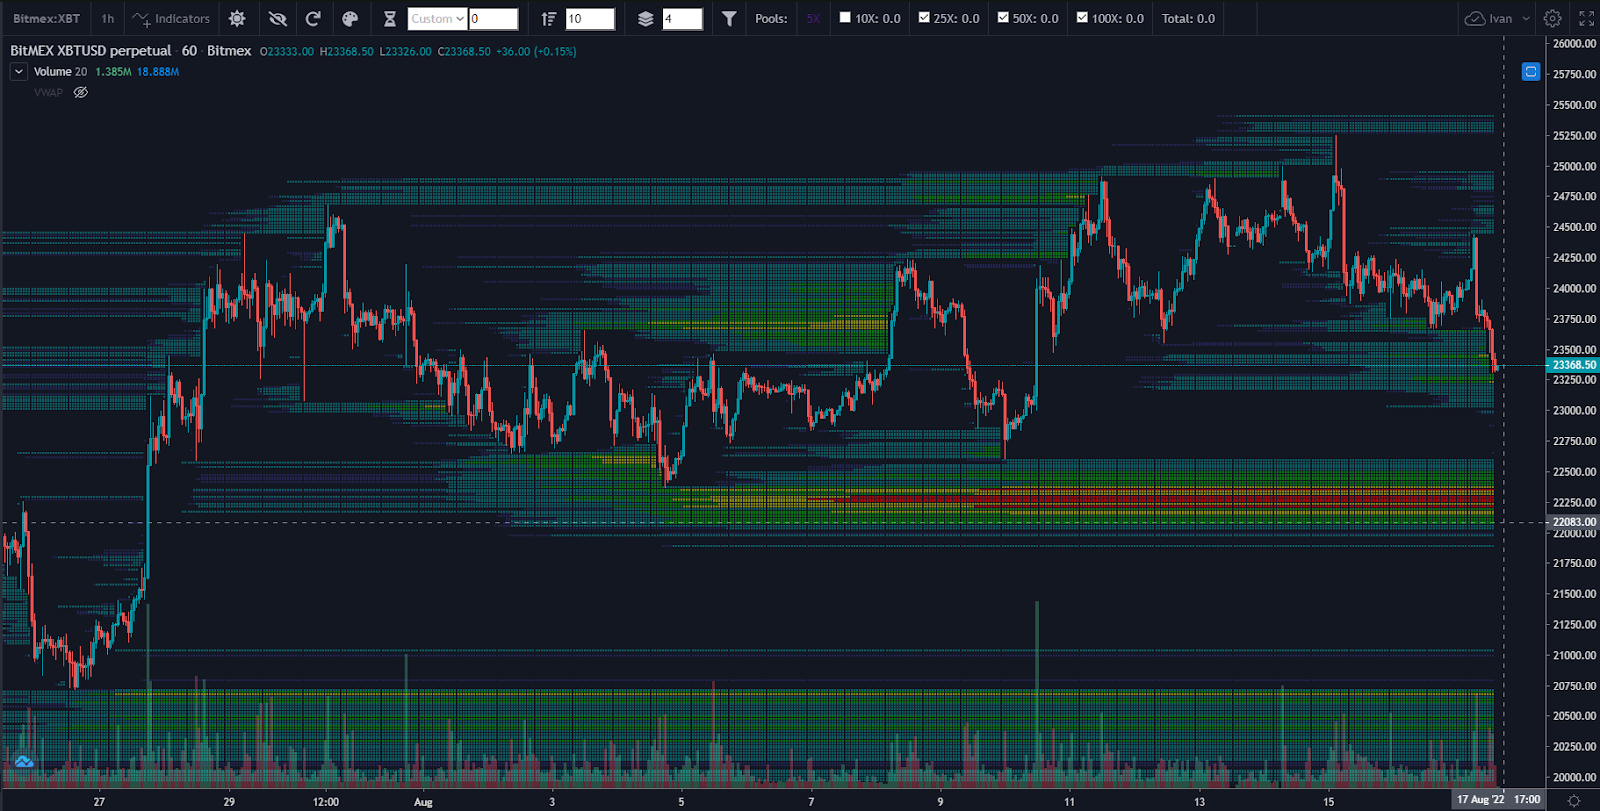1600x811 pixels.
Task: Toggle the 5X pool label
Action: tap(813, 19)
